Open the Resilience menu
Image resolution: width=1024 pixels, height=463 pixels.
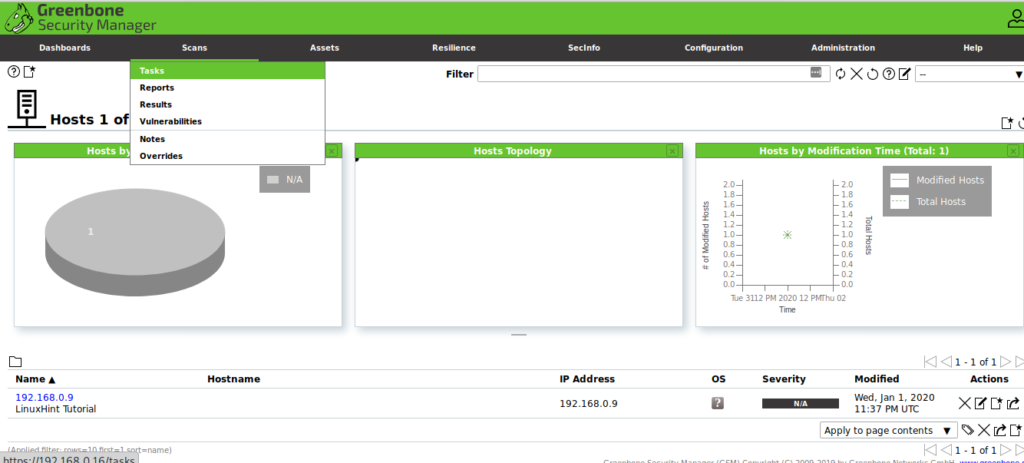pyautogui.click(x=454, y=48)
